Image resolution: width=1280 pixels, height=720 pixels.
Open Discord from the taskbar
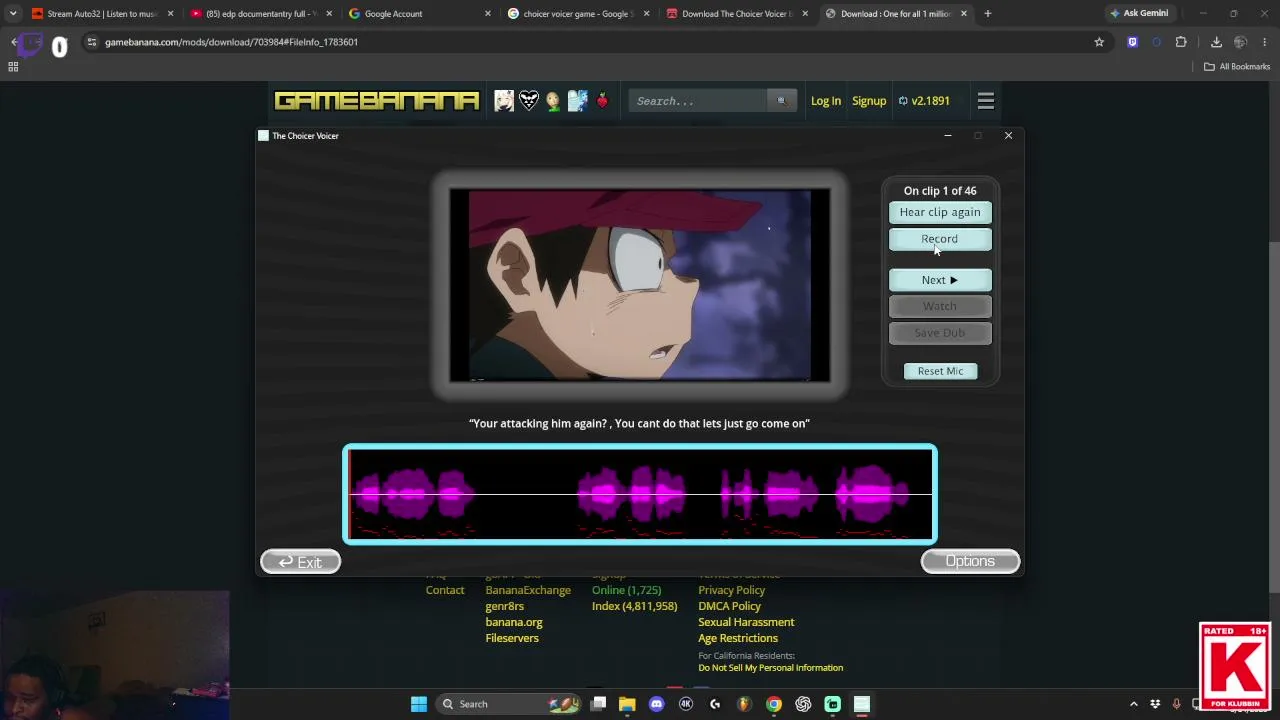point(656,704)
